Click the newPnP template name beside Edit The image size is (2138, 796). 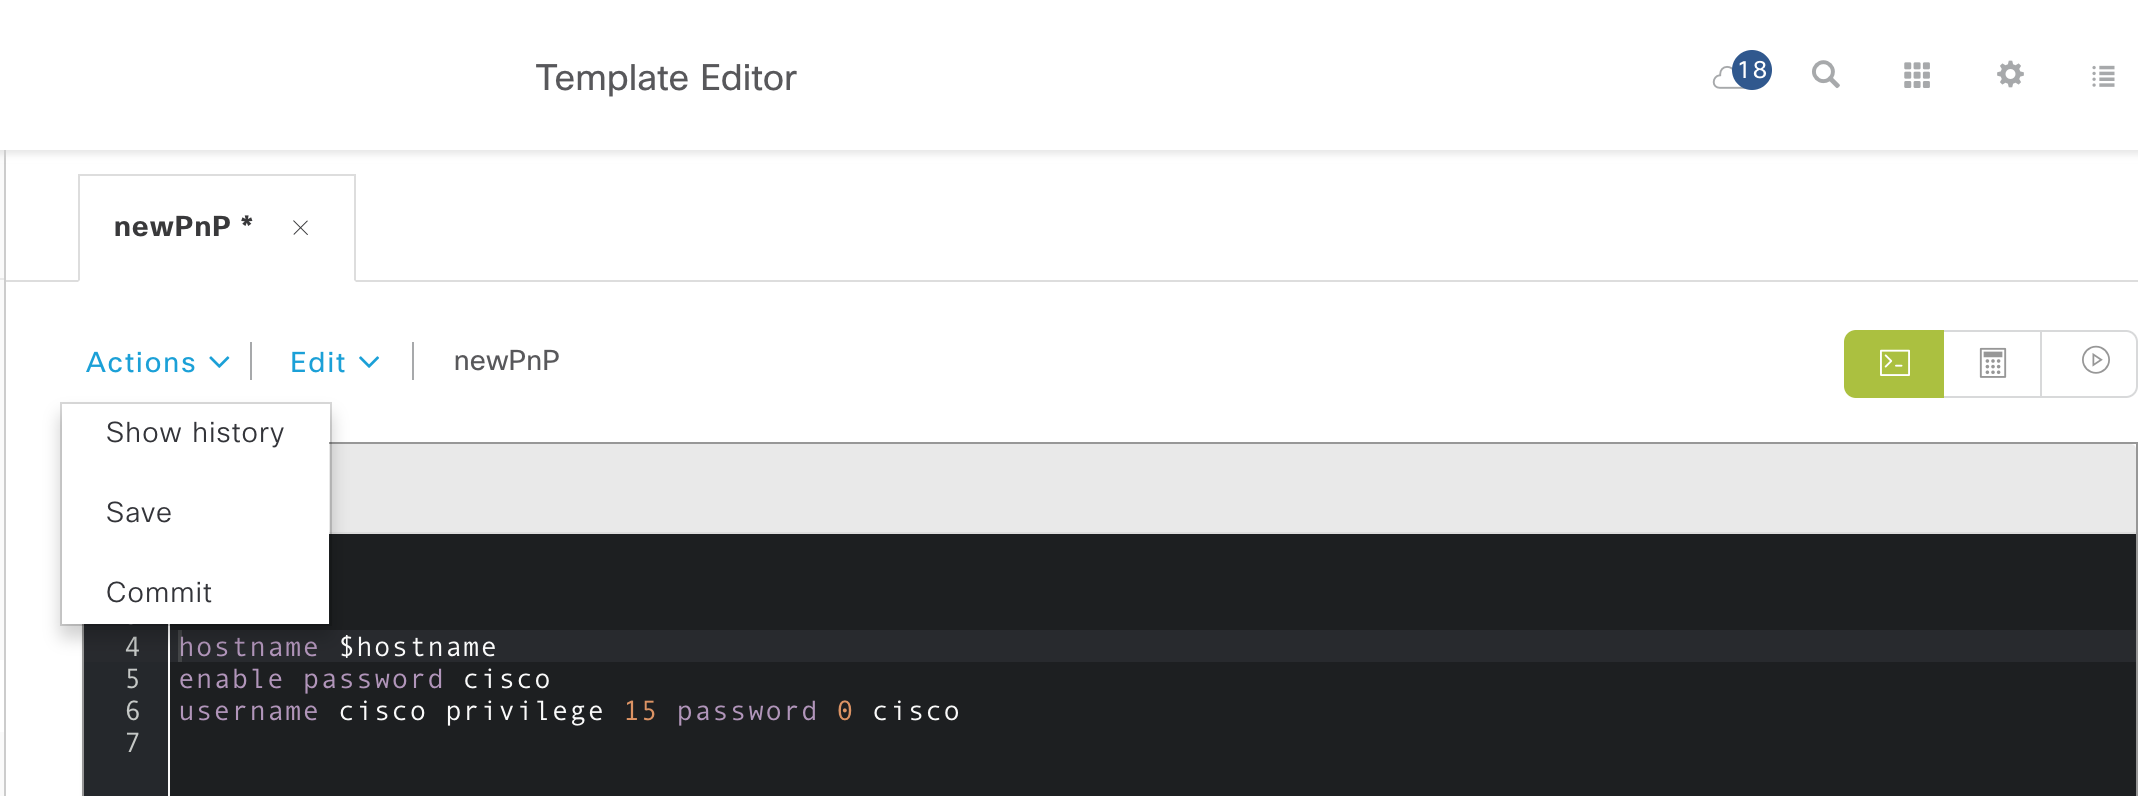click(x=506, y=361)
